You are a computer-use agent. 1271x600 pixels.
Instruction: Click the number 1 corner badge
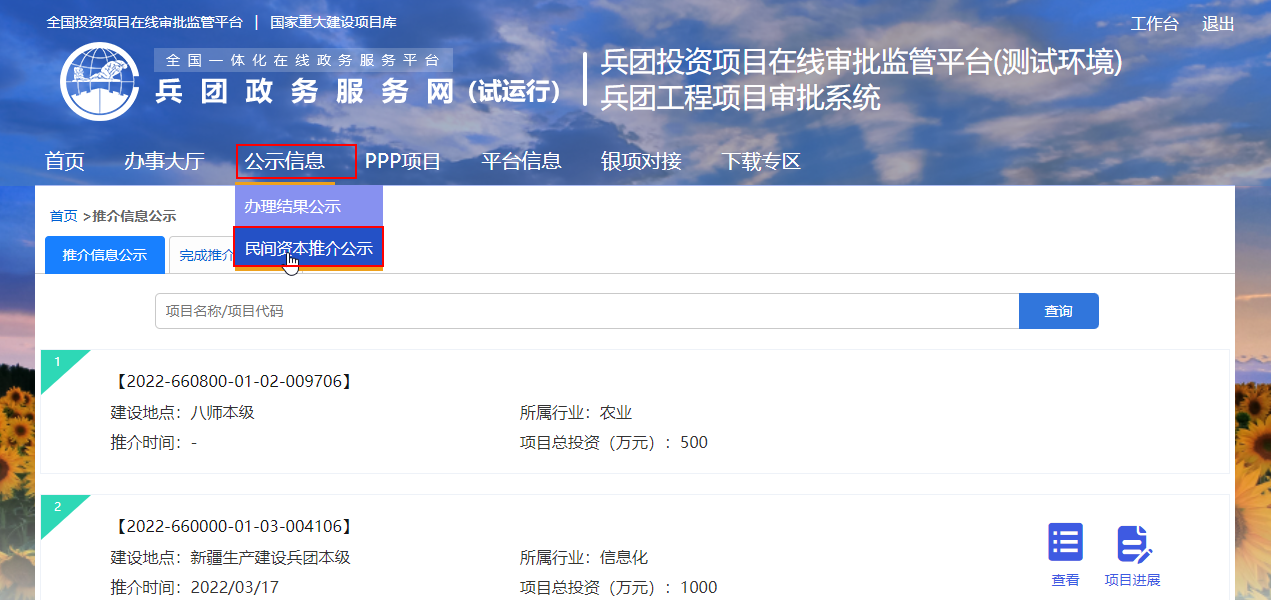(x=58, y=362)
